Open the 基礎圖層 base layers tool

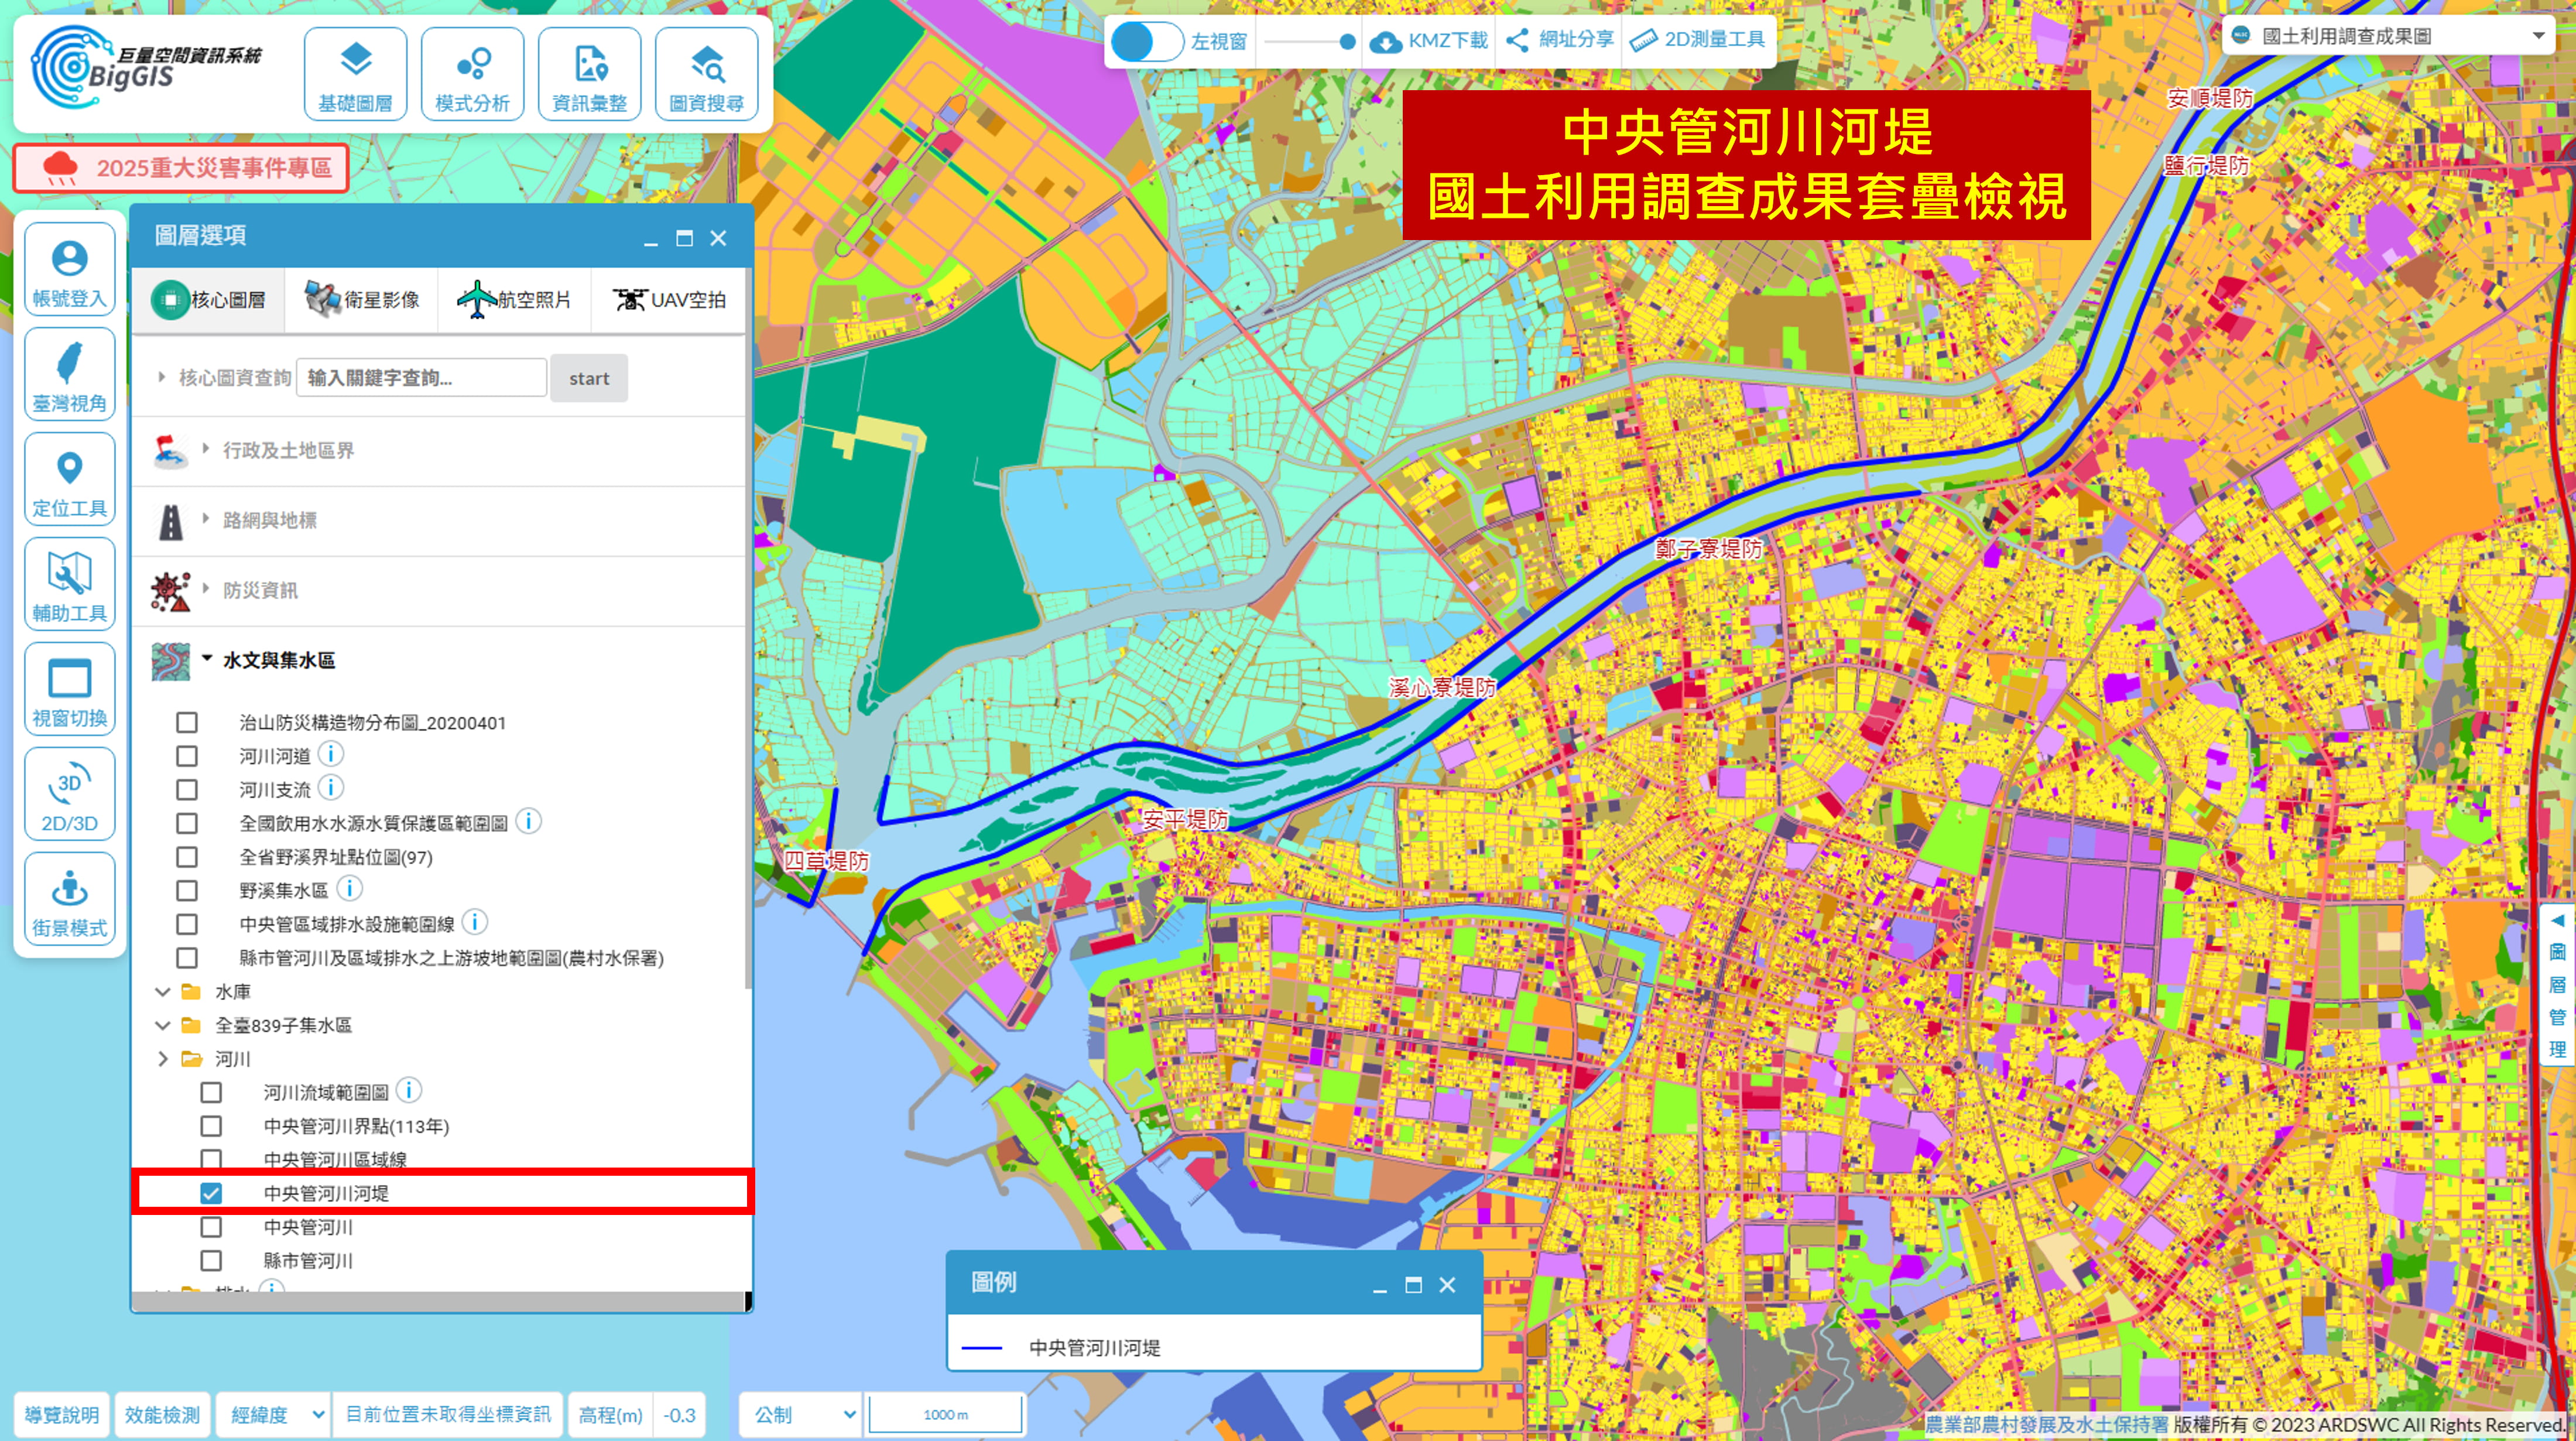[355, 75]
